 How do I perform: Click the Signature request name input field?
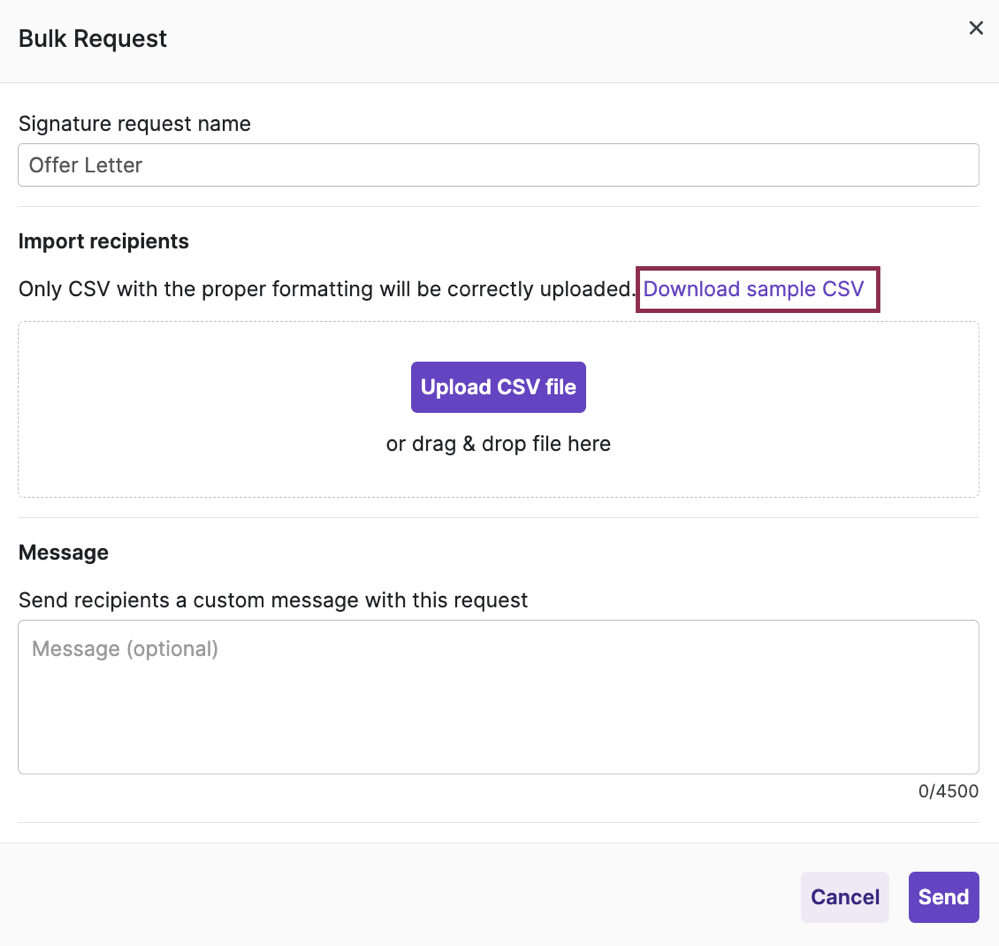(498, 165)
